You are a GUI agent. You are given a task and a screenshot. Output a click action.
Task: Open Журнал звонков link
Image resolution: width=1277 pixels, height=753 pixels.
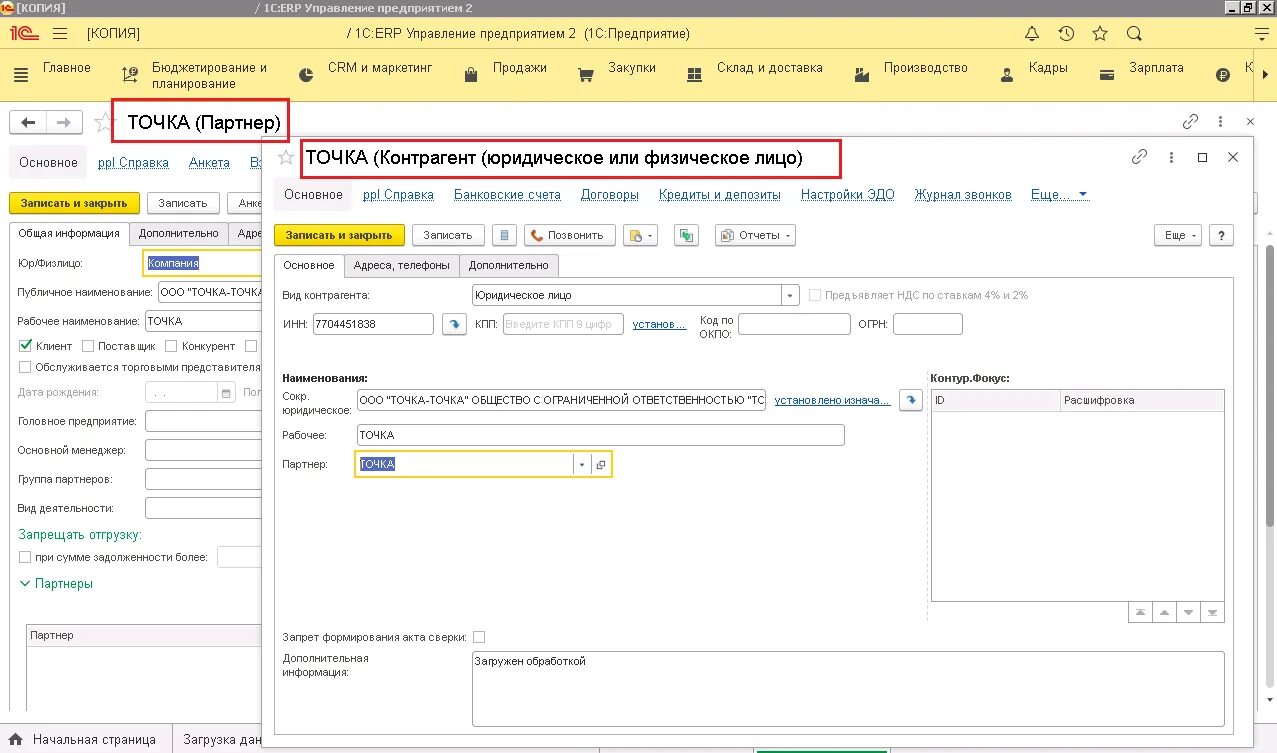(963, 195)
